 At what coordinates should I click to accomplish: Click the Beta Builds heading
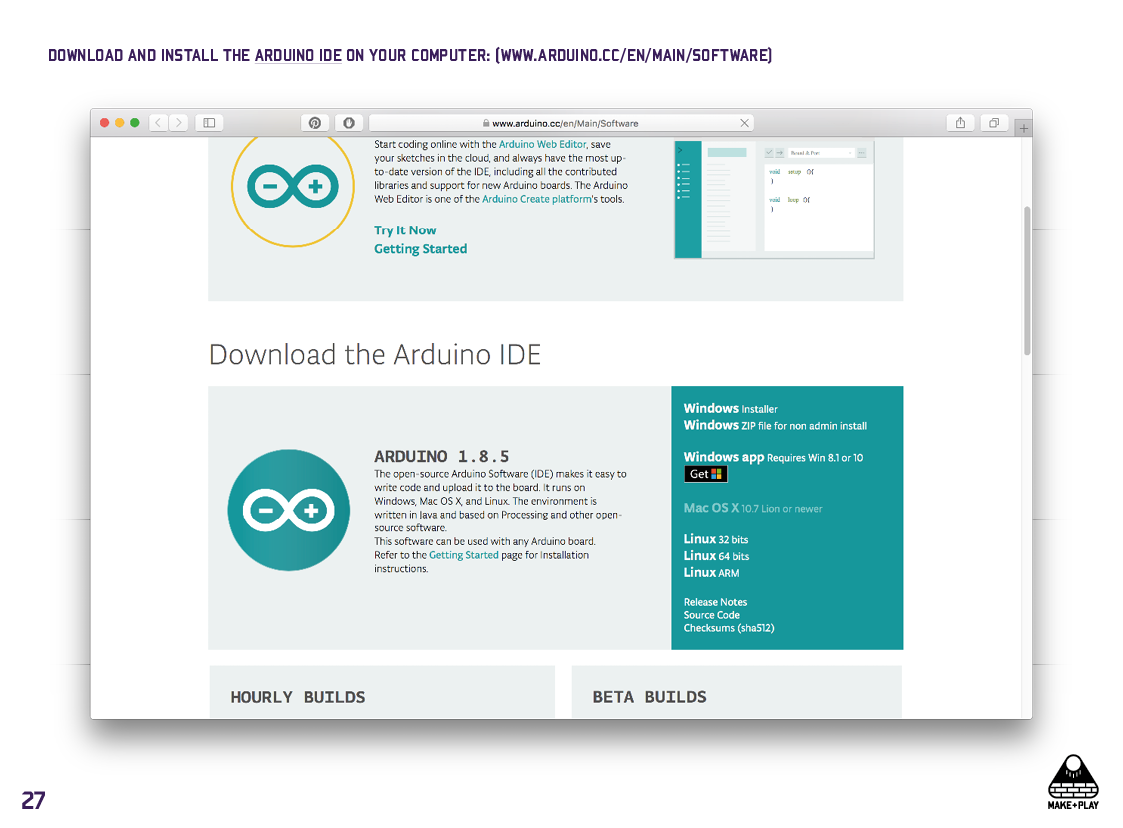pyautogui.click(x=650, y=697)
